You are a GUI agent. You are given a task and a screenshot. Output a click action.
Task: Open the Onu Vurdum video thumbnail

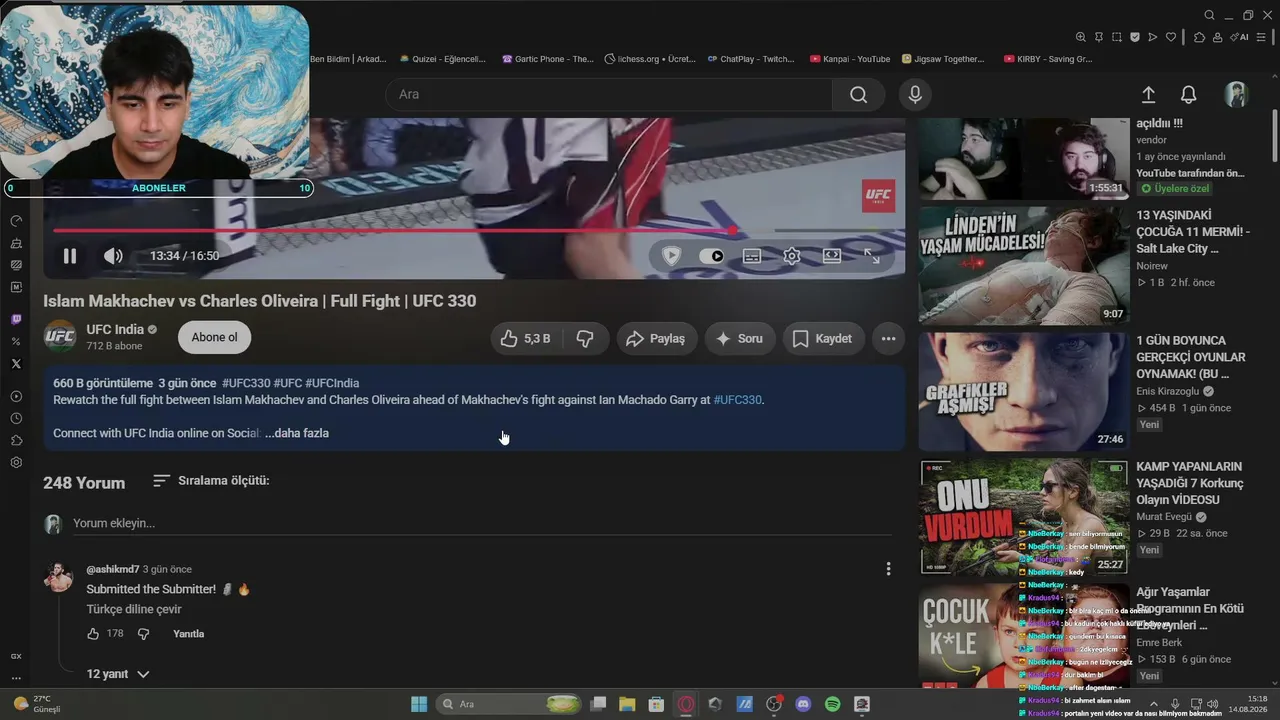[1024, 517]
